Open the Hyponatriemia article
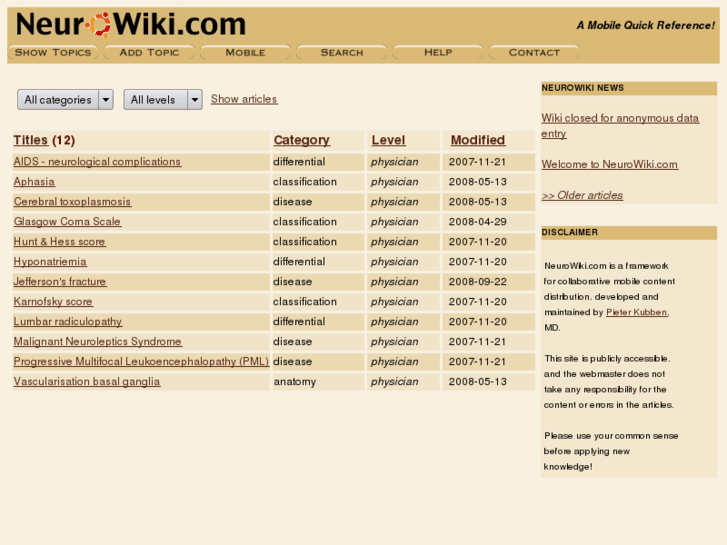The width and height of the screenshot is (727, 545). pos(50,261)
